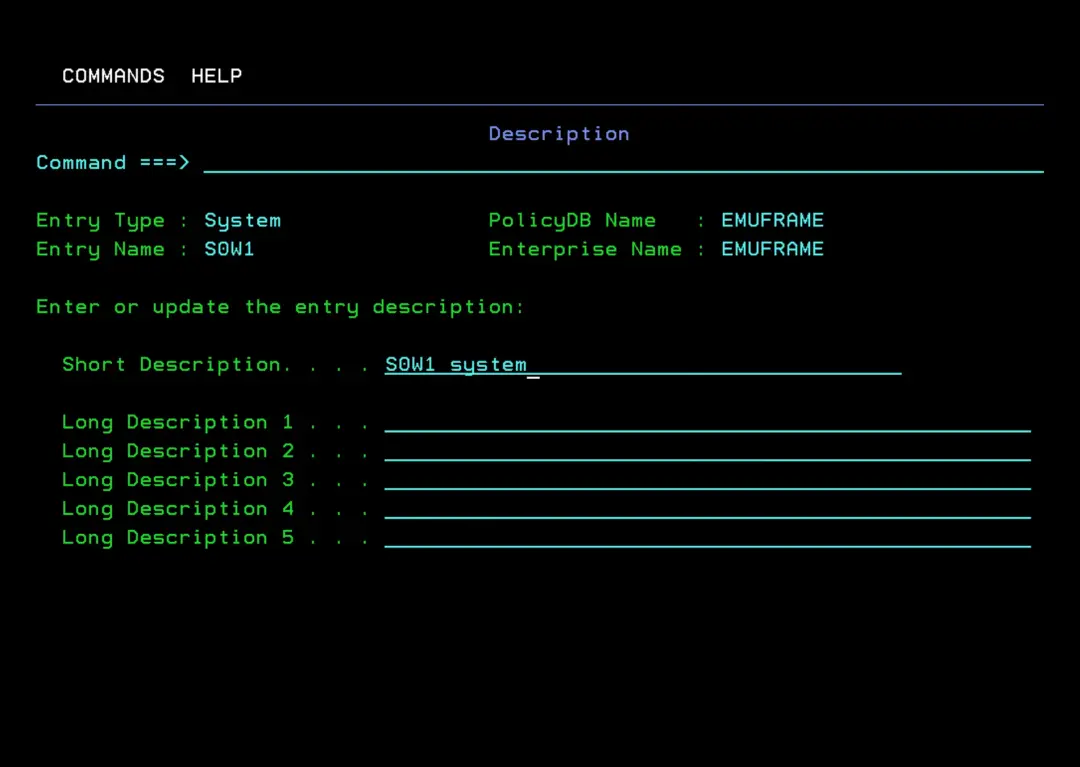Click the Enterprise Name value 'EMUFRAME'
This screenshot has width=1080, height=767.
coord(772,249)
